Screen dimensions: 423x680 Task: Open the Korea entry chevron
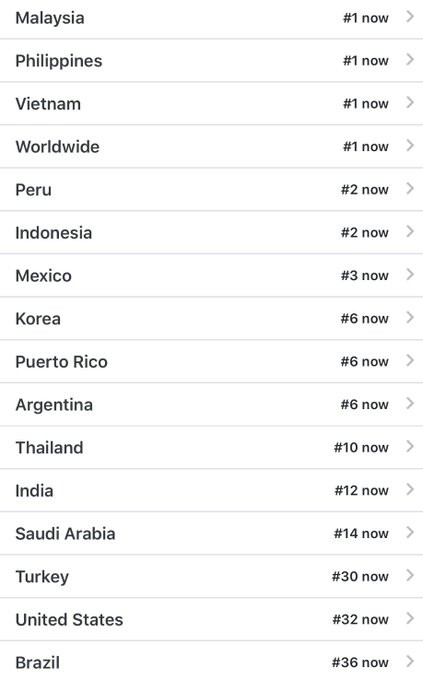[410, 317]
